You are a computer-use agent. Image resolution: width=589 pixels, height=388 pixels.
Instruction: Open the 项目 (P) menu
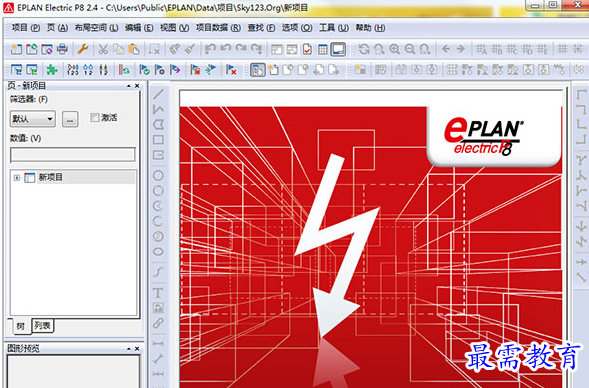[x=26, y=28]
